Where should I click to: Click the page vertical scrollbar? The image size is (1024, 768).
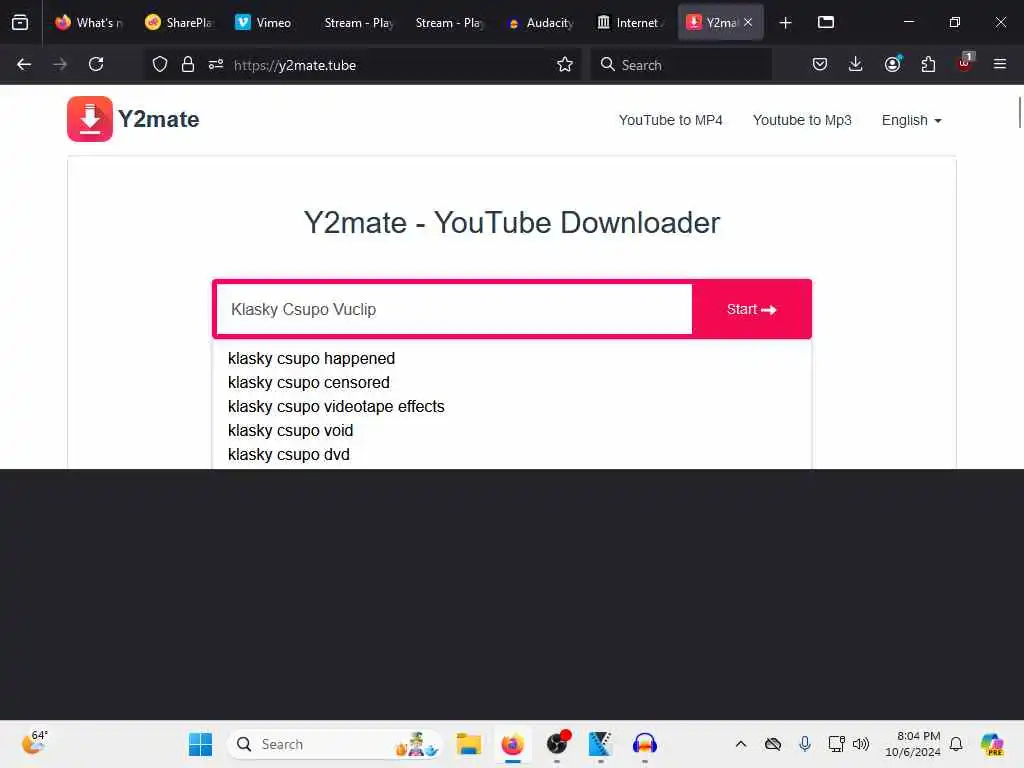tap(1019, 112)
